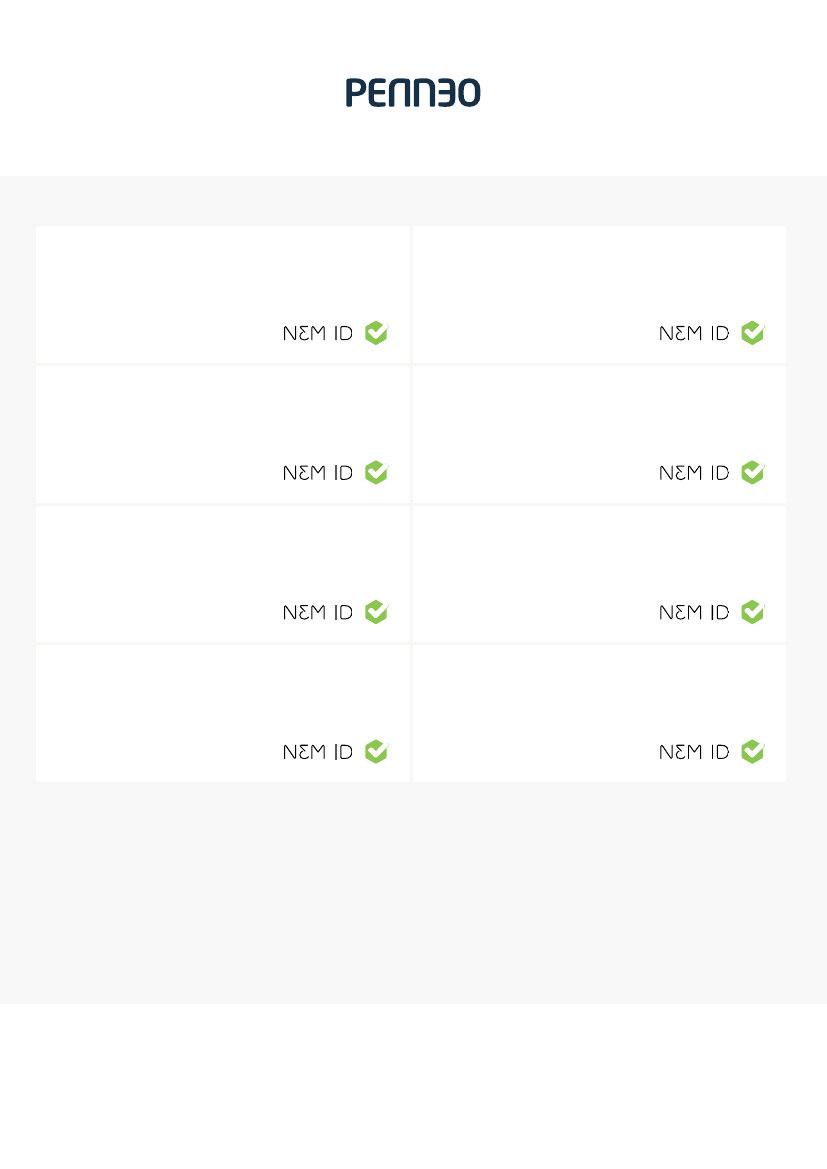827x1169 pixels.
Task: Select the NEM ID text in second-row right card
Action: 694,473
